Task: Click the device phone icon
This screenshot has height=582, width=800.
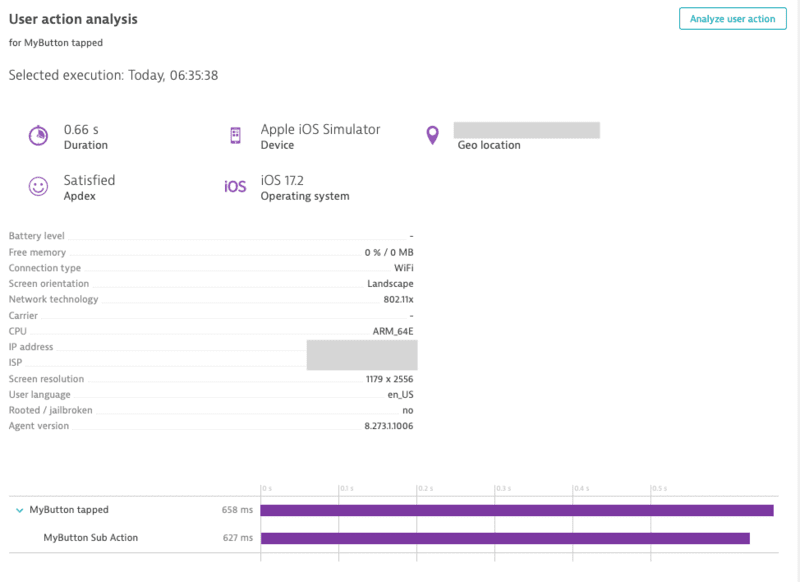Action: pos(236,136)
